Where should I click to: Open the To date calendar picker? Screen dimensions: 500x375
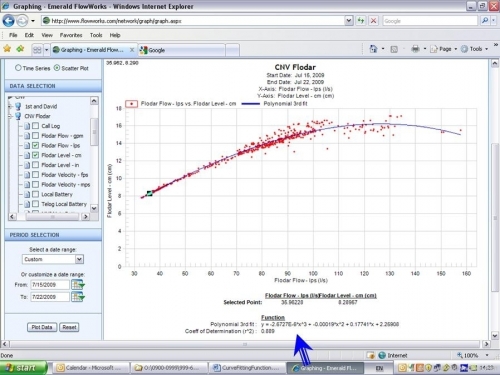coord(78,296)
